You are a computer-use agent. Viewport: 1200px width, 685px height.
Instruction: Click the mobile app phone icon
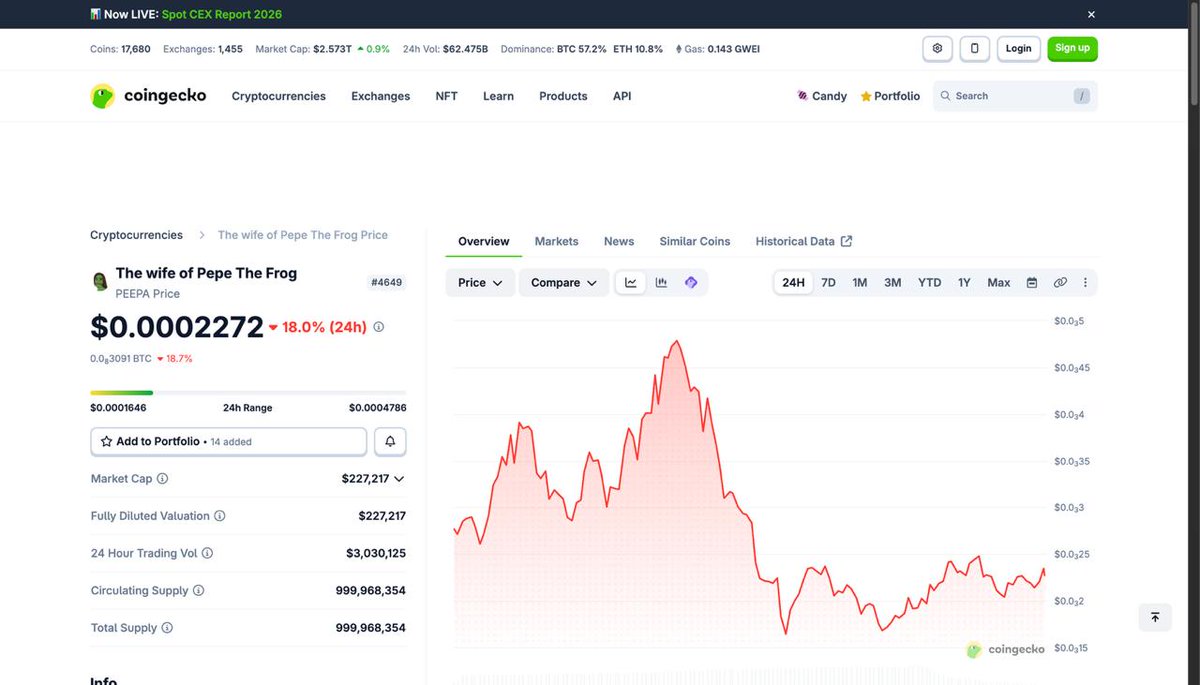pyautogui.click(x=975, y=48)
